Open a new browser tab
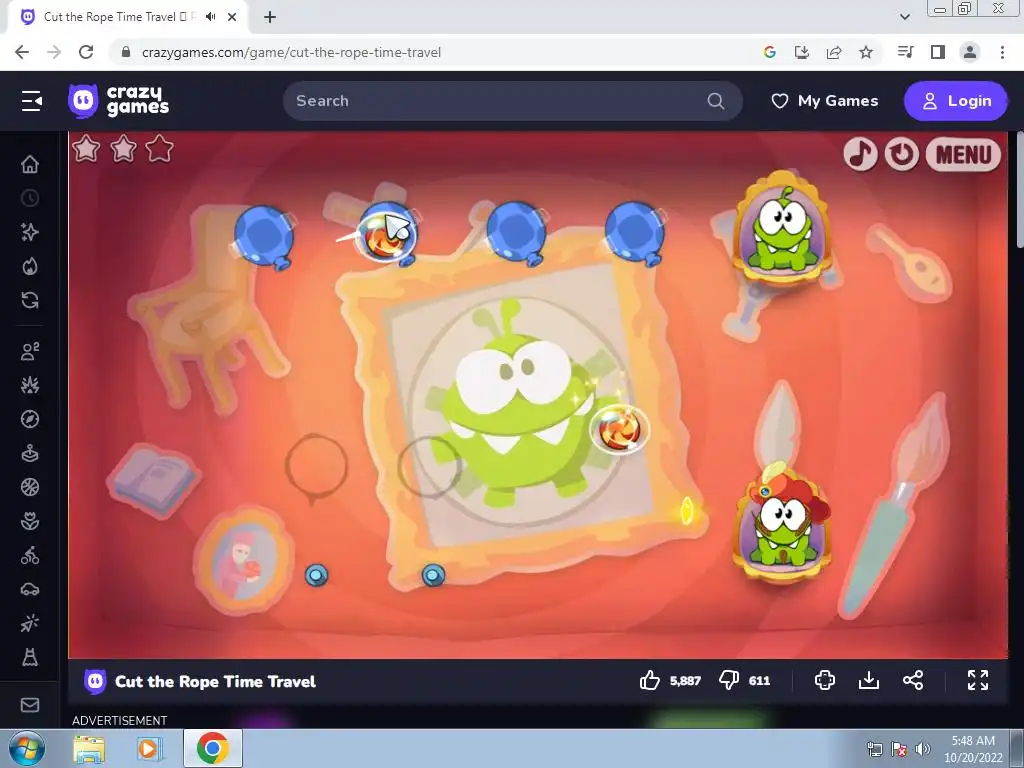1024x768 pixels. coord(270,17)
